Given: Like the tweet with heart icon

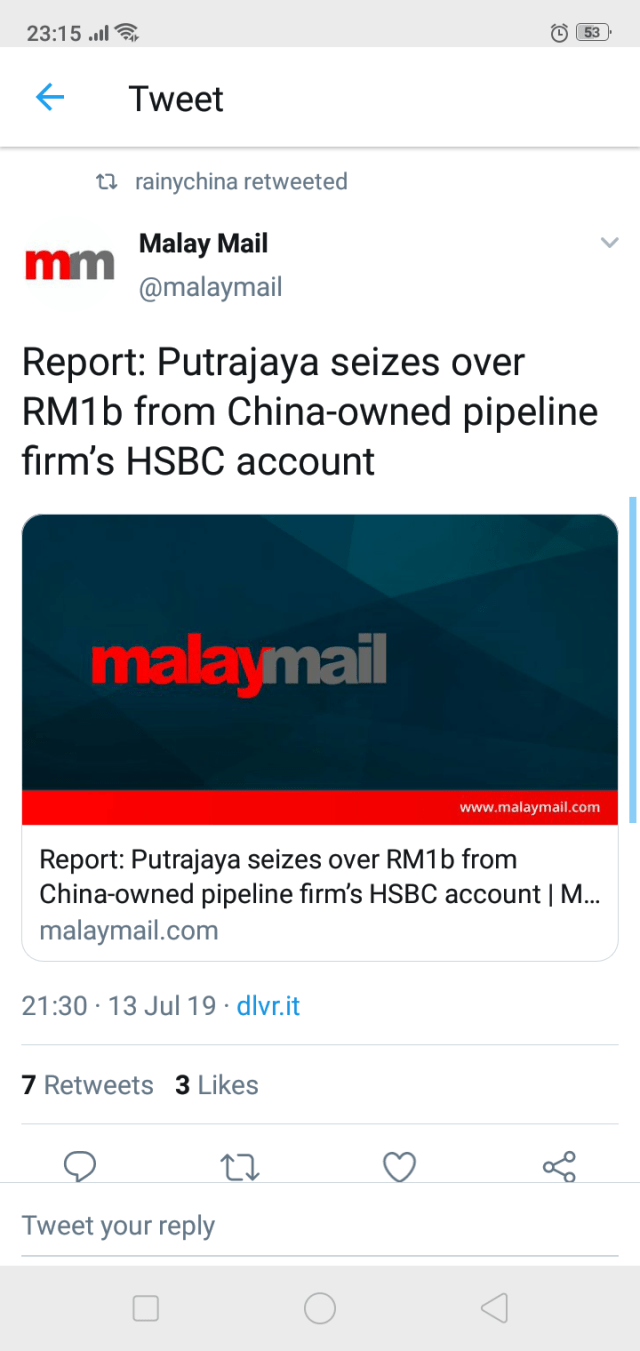Looking at the screenshot, I should coord(400,1166).
